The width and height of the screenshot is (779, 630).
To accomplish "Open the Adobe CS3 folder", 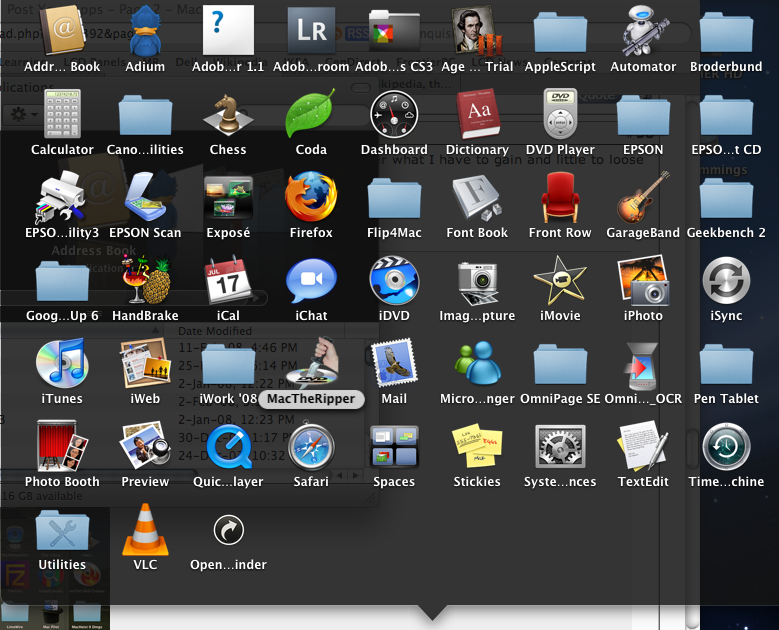I will point(394,31).
